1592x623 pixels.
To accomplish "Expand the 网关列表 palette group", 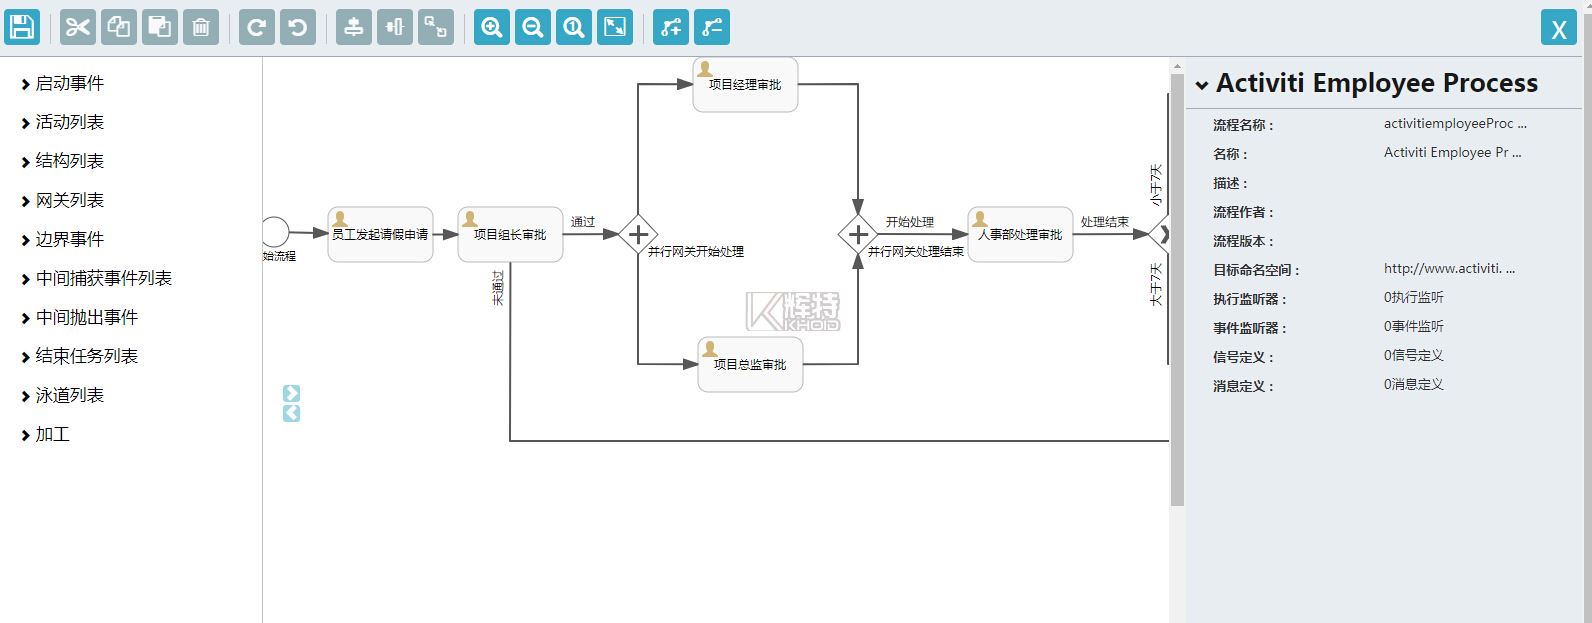I will [62, 201].
